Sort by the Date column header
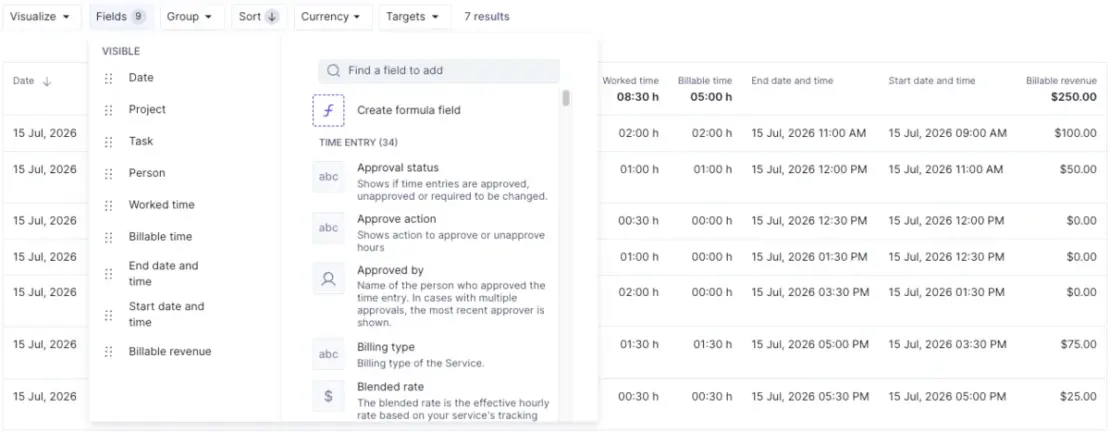The image size is (1110, 433). (x=23, y=81)
